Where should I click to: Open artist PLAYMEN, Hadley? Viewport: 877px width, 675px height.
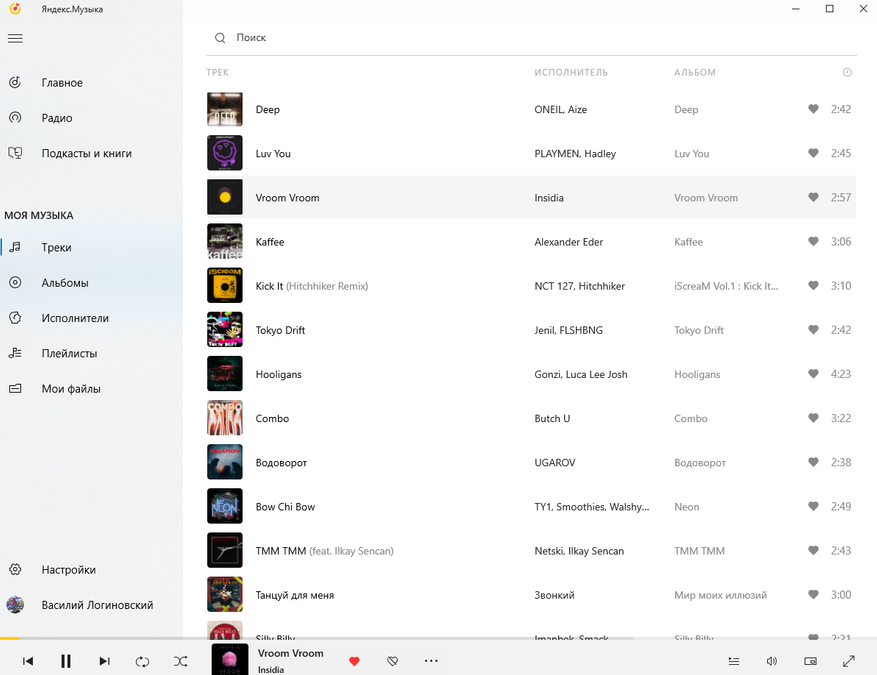pyautogui.click(x=575, y=154)
